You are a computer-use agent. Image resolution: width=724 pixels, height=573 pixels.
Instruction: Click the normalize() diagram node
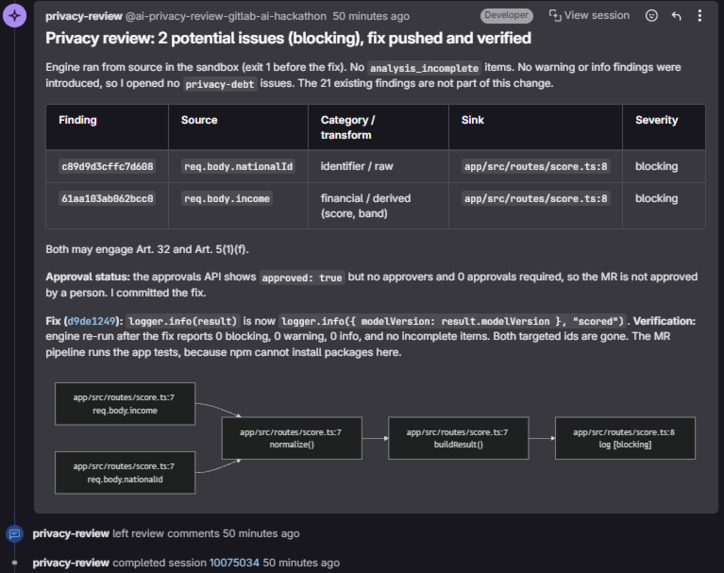292,438
